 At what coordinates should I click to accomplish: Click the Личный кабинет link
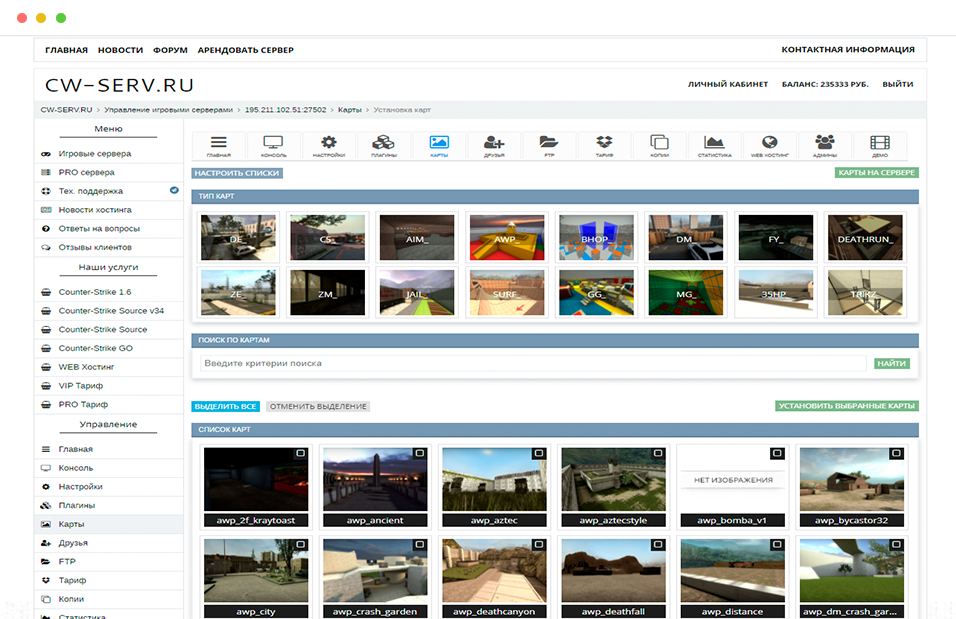[728, 85]
